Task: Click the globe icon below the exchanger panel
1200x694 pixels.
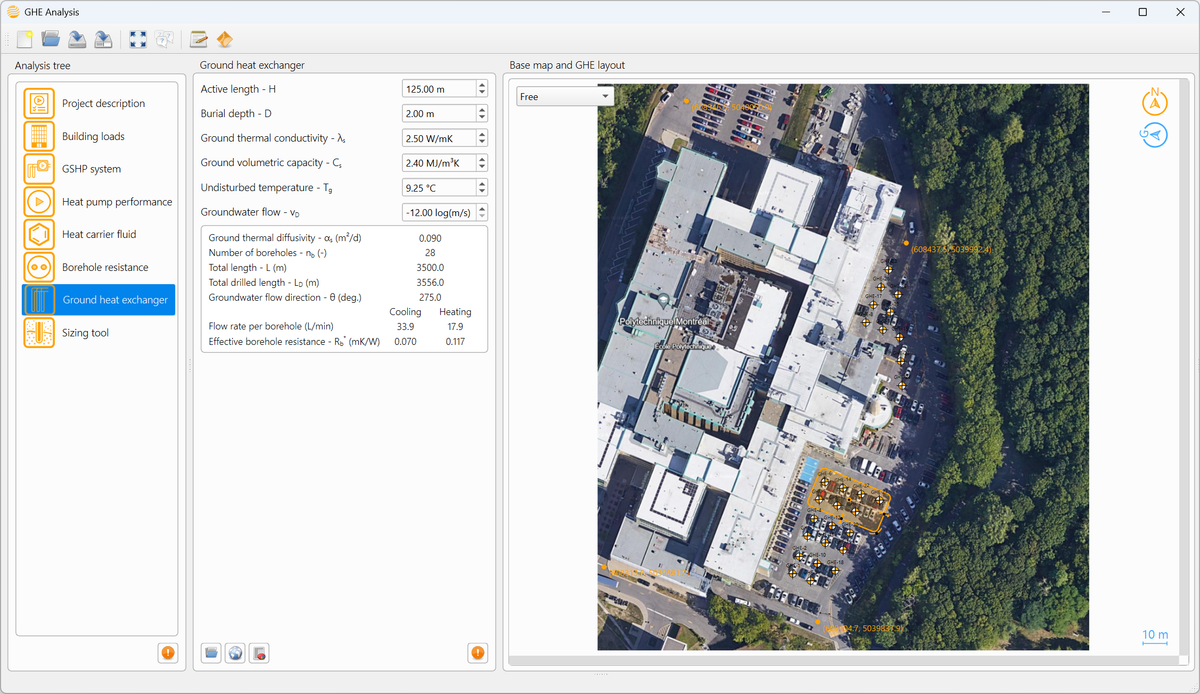Action: [235, 654]
